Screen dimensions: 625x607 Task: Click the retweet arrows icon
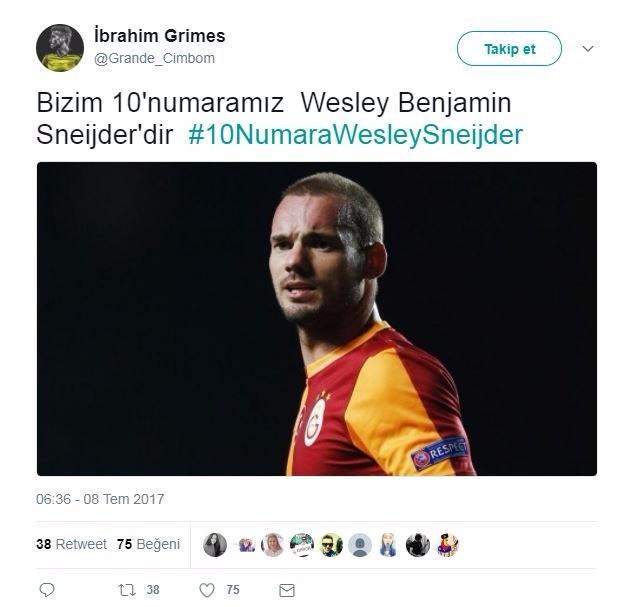(x=127, y=590)
